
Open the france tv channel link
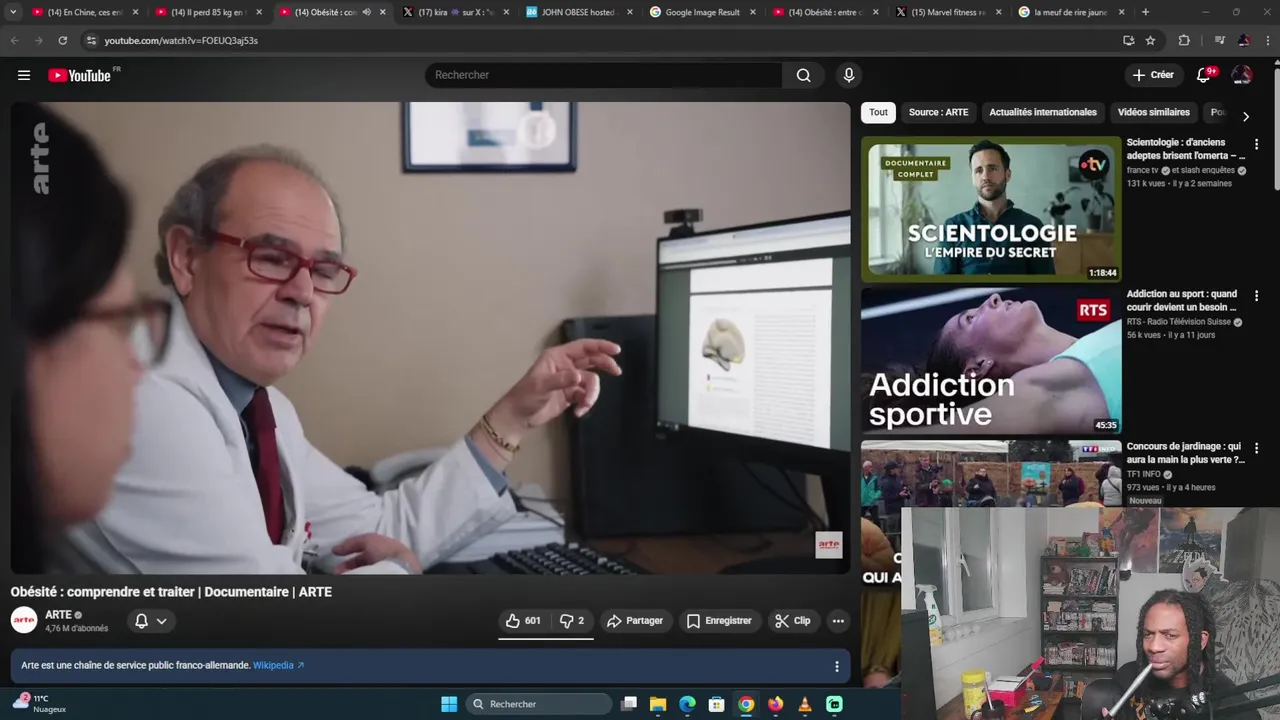[1141, 171]
